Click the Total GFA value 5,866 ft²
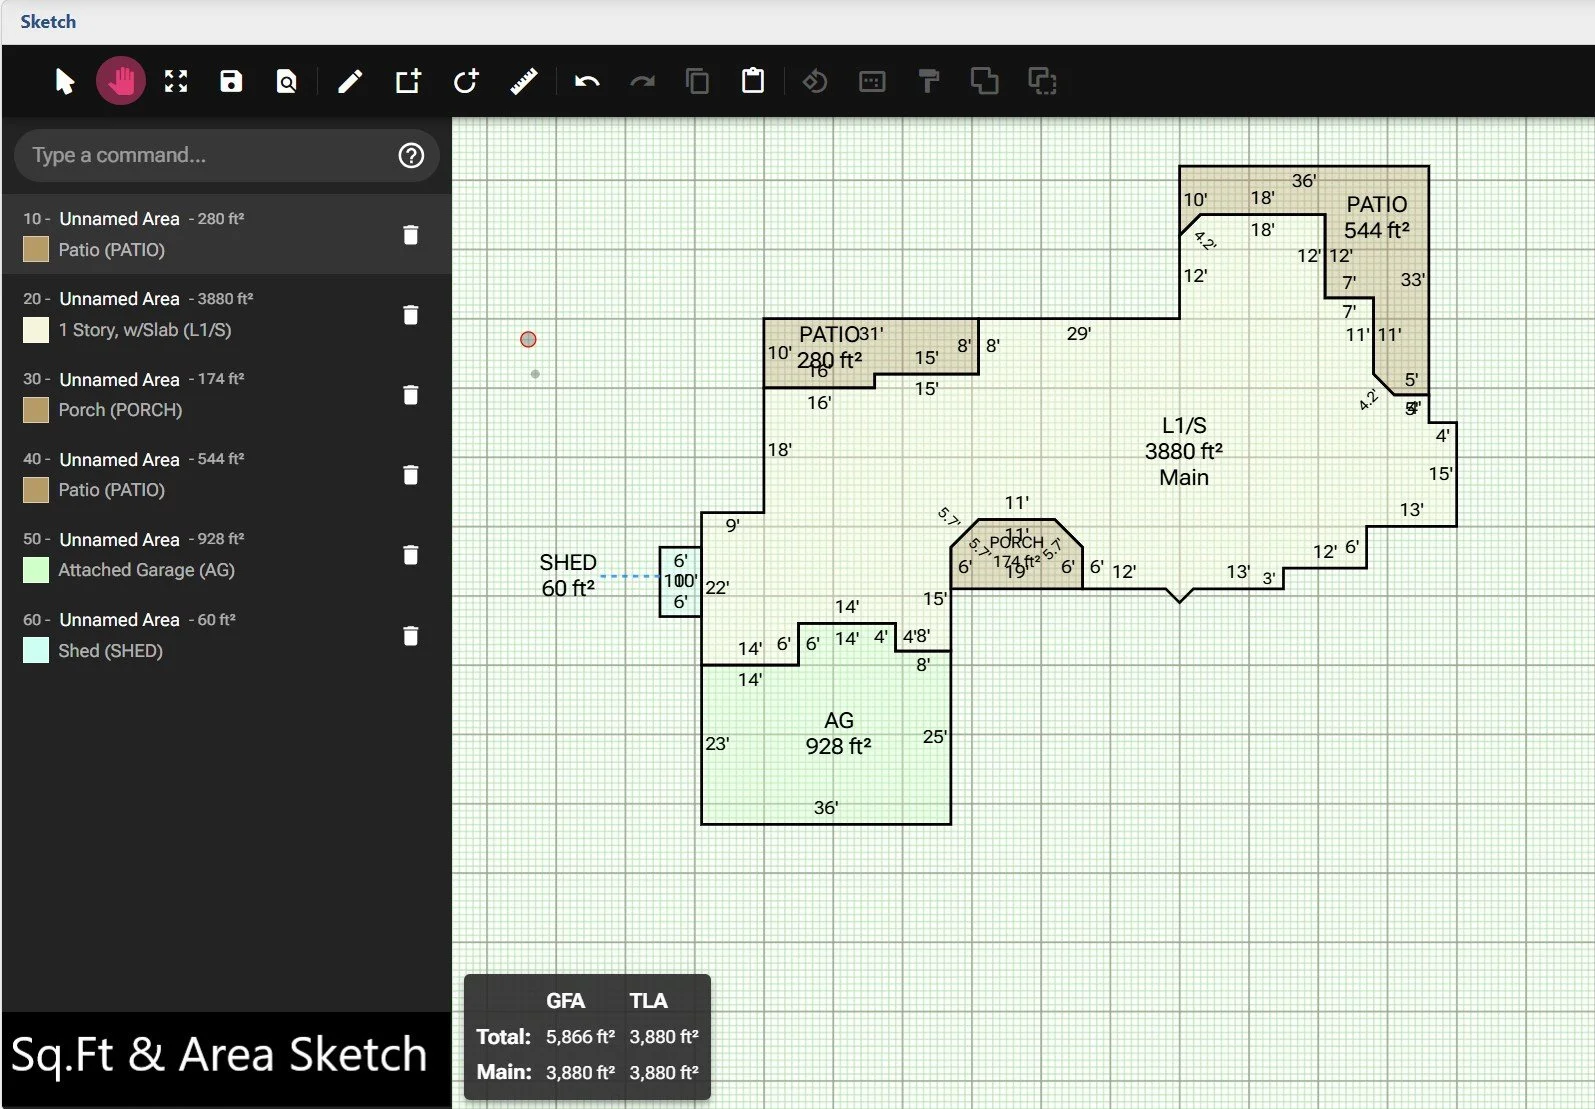This screenshot has height=1109, width=1595. (x=580, y=1036)
